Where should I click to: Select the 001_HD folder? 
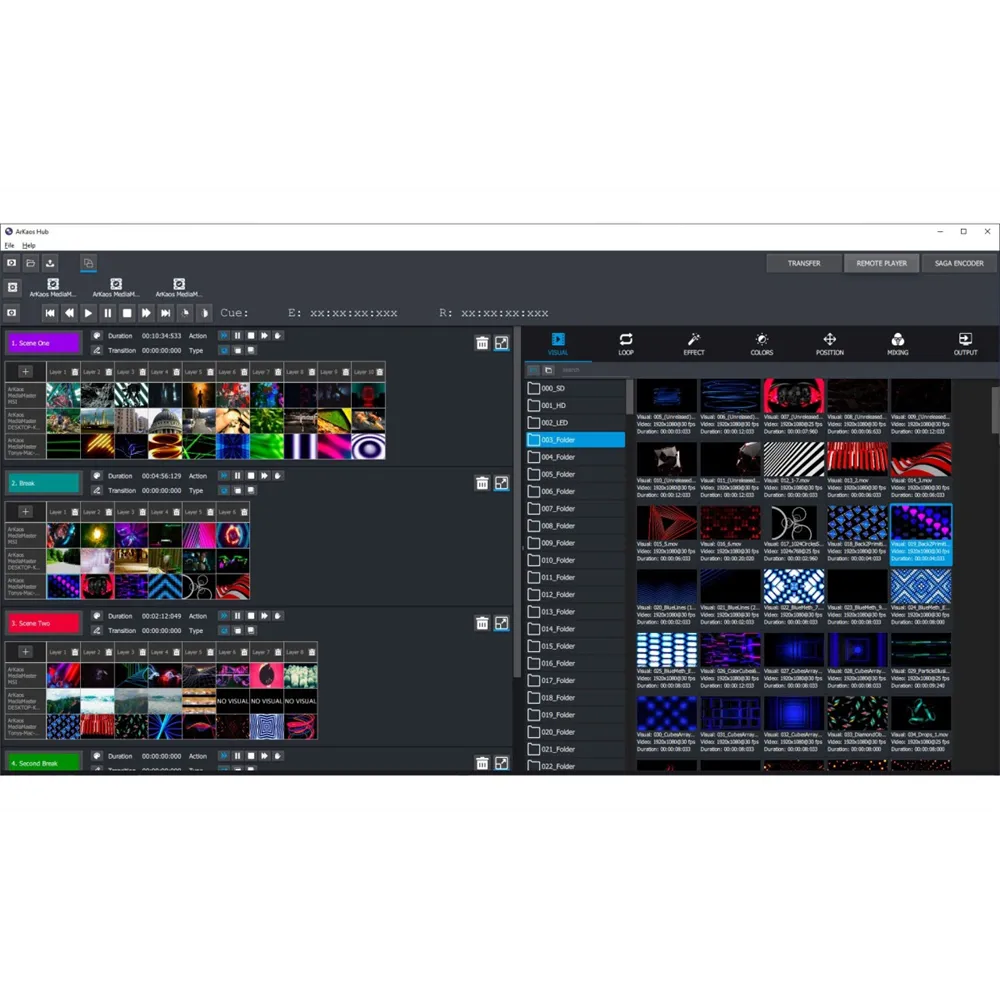(554, 405)
